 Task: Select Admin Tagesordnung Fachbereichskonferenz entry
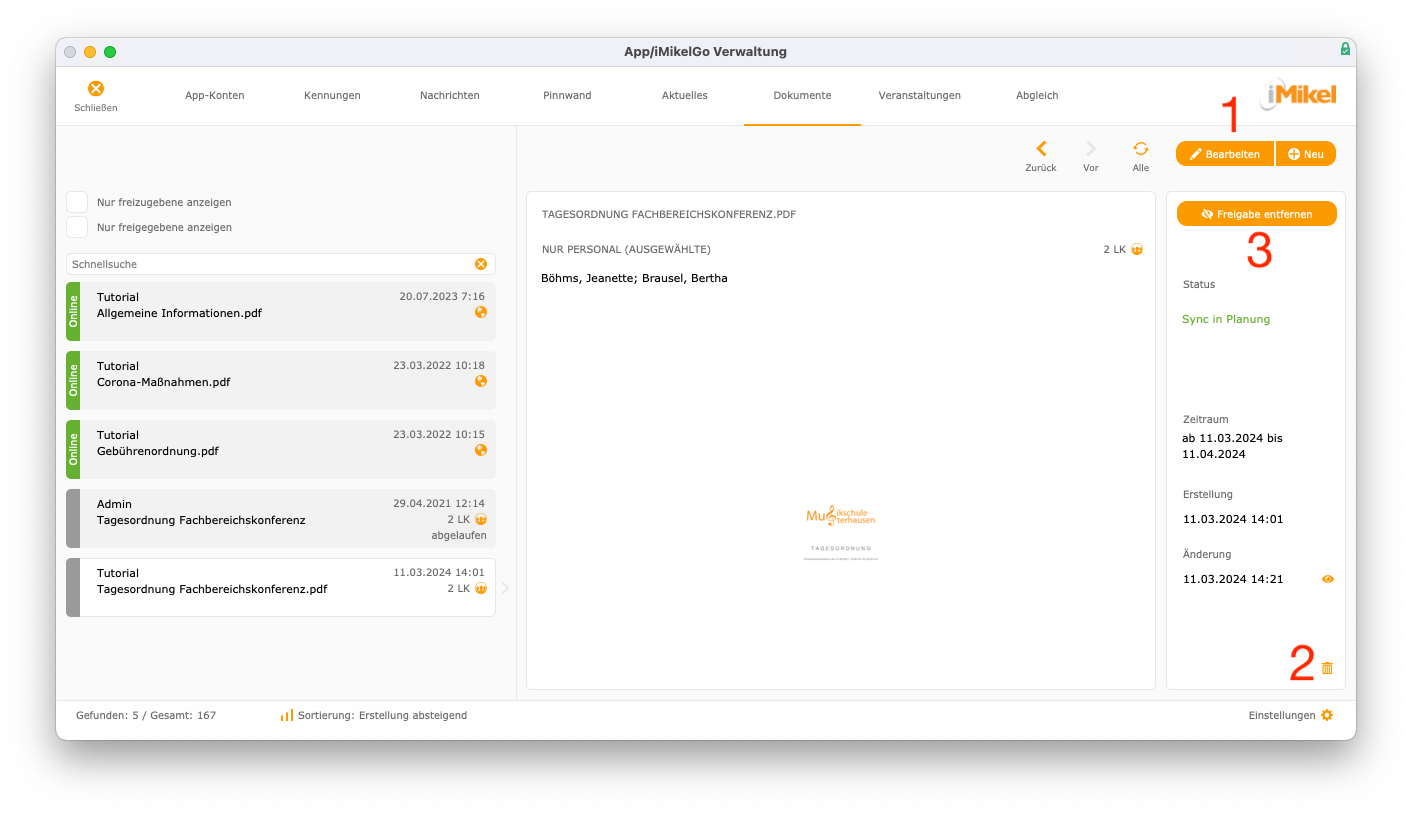click(281, 518)
